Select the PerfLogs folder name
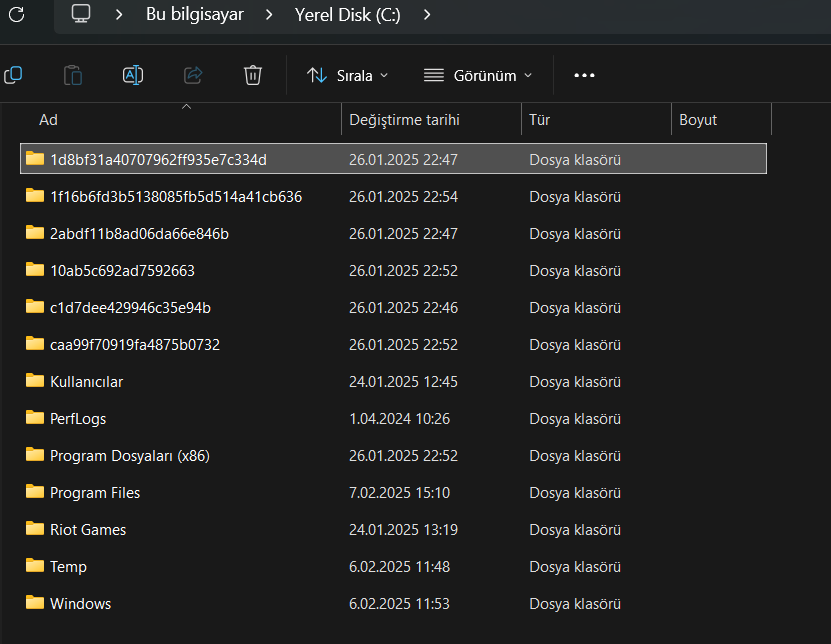Viewport: 831px width, 644px height. pyautogui.click(x=78, y=419)
